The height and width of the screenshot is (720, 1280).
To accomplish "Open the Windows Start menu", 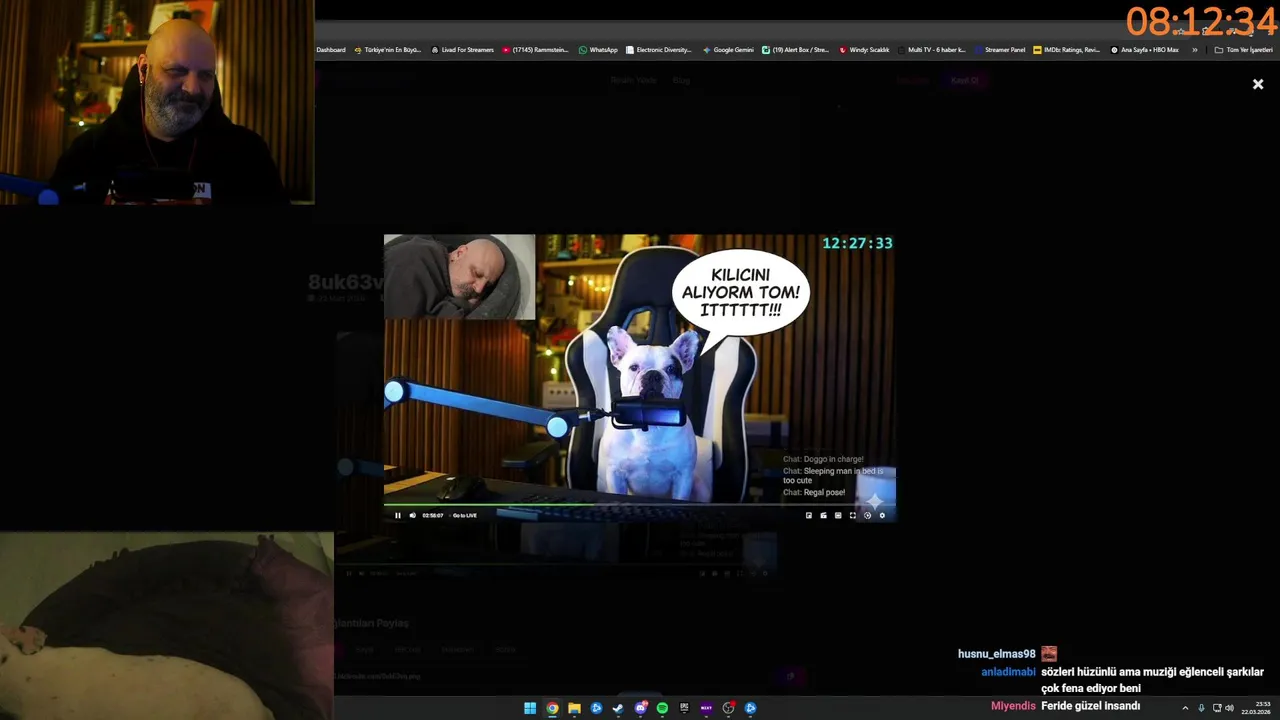I will coord(530,708).
